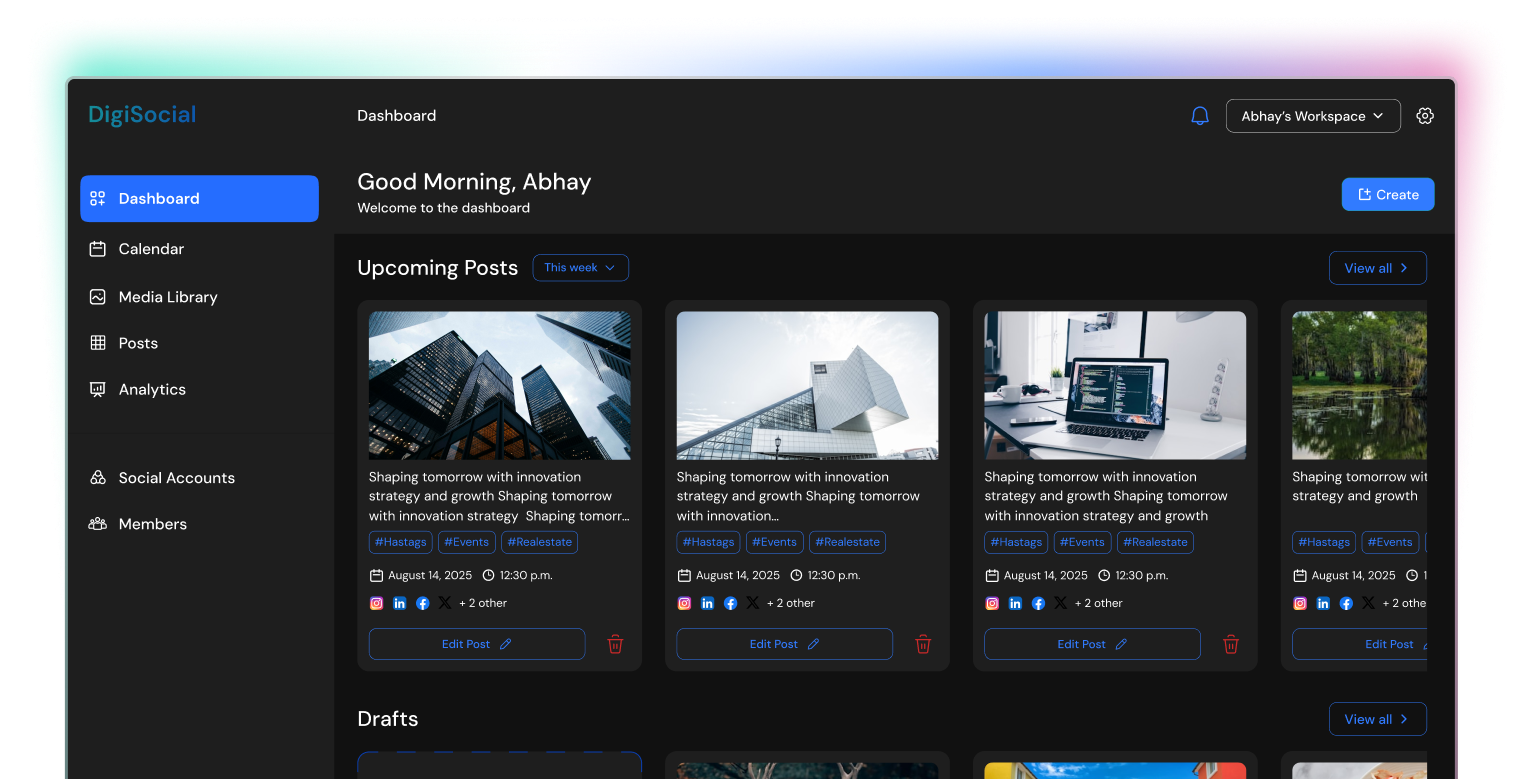Delete the first upcoming post with trash icon
The height and width of the screenshot is (779, 1523).
[615, 645]
